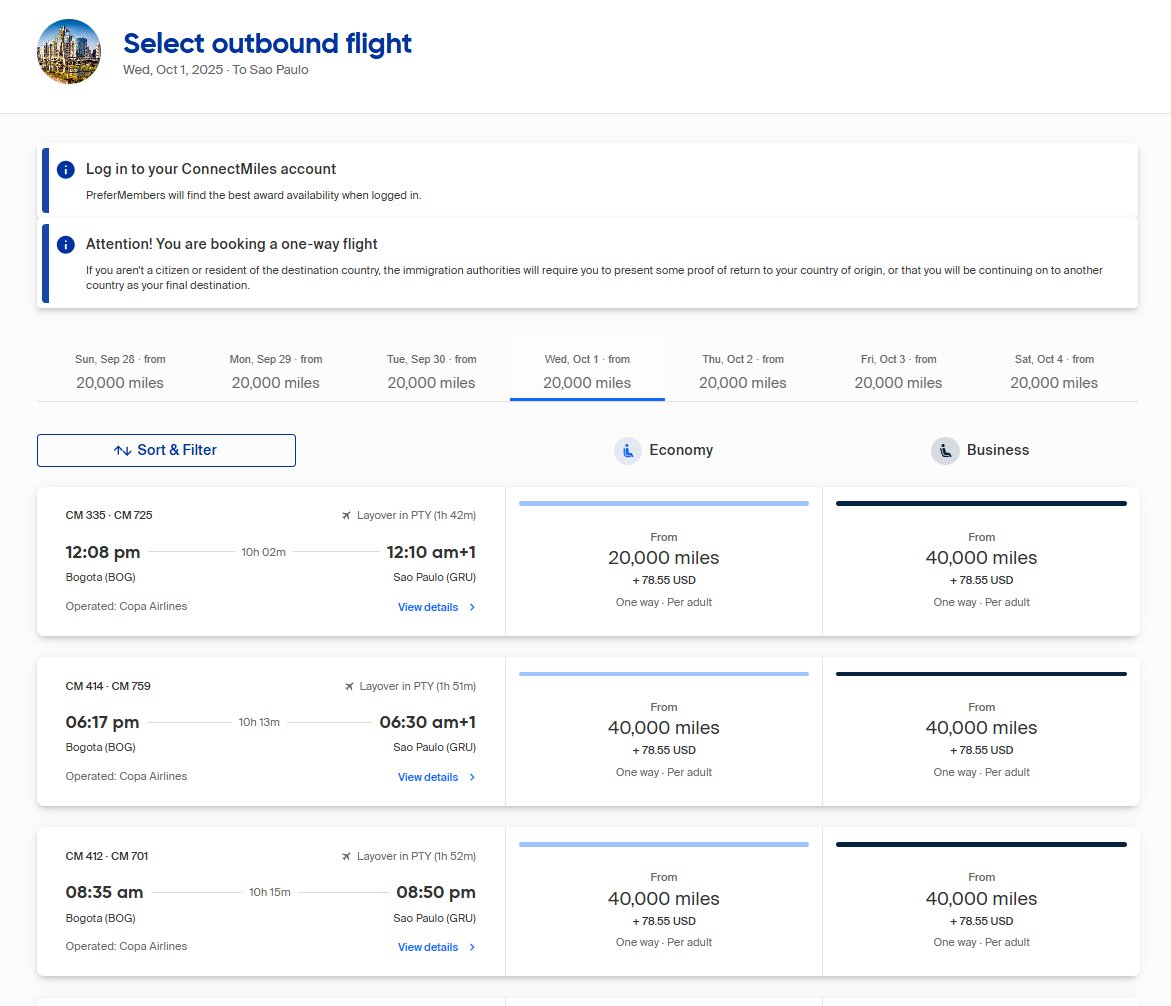The image size is (1171, 1006).
Task: Click the 'CM 335 · CM 725' flight numbers
Action: [109, 515]
